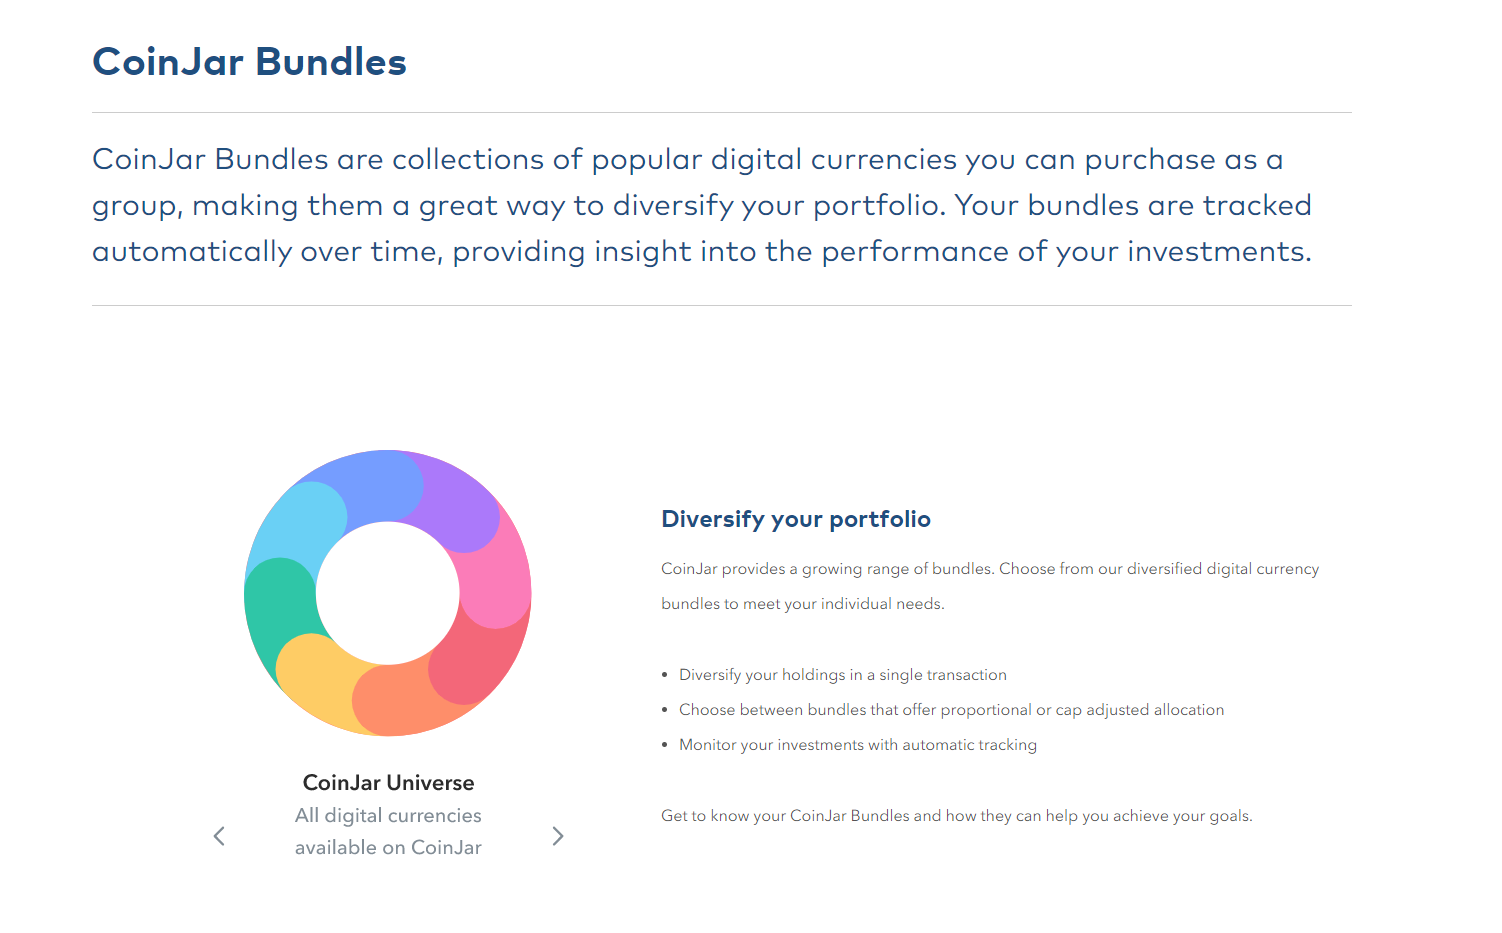Click the 'Monitor your investments' bullet
1502x933 pixels.
858,745
